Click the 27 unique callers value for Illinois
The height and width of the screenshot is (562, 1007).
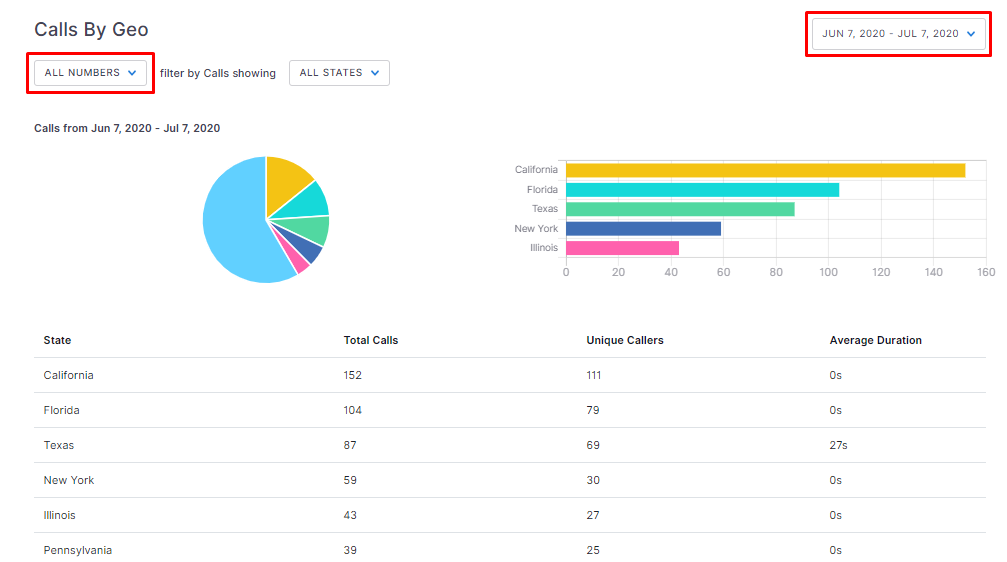tap(593, 515)
